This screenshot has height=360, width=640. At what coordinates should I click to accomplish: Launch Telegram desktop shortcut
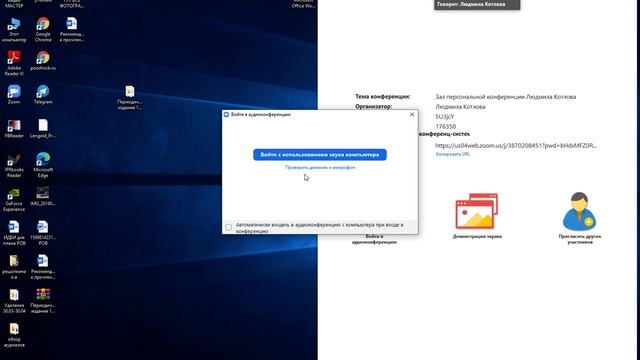pyautogui.click(x=43, y=95)
